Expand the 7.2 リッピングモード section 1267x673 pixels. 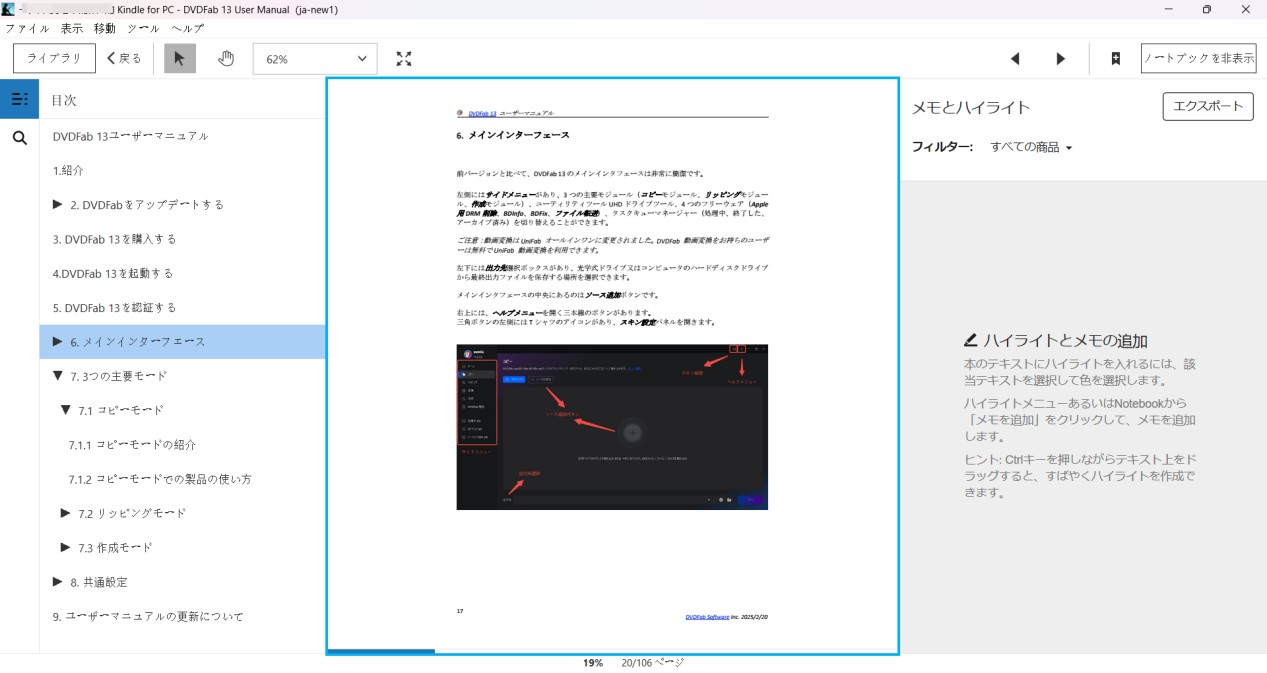[x=65, y=513]
